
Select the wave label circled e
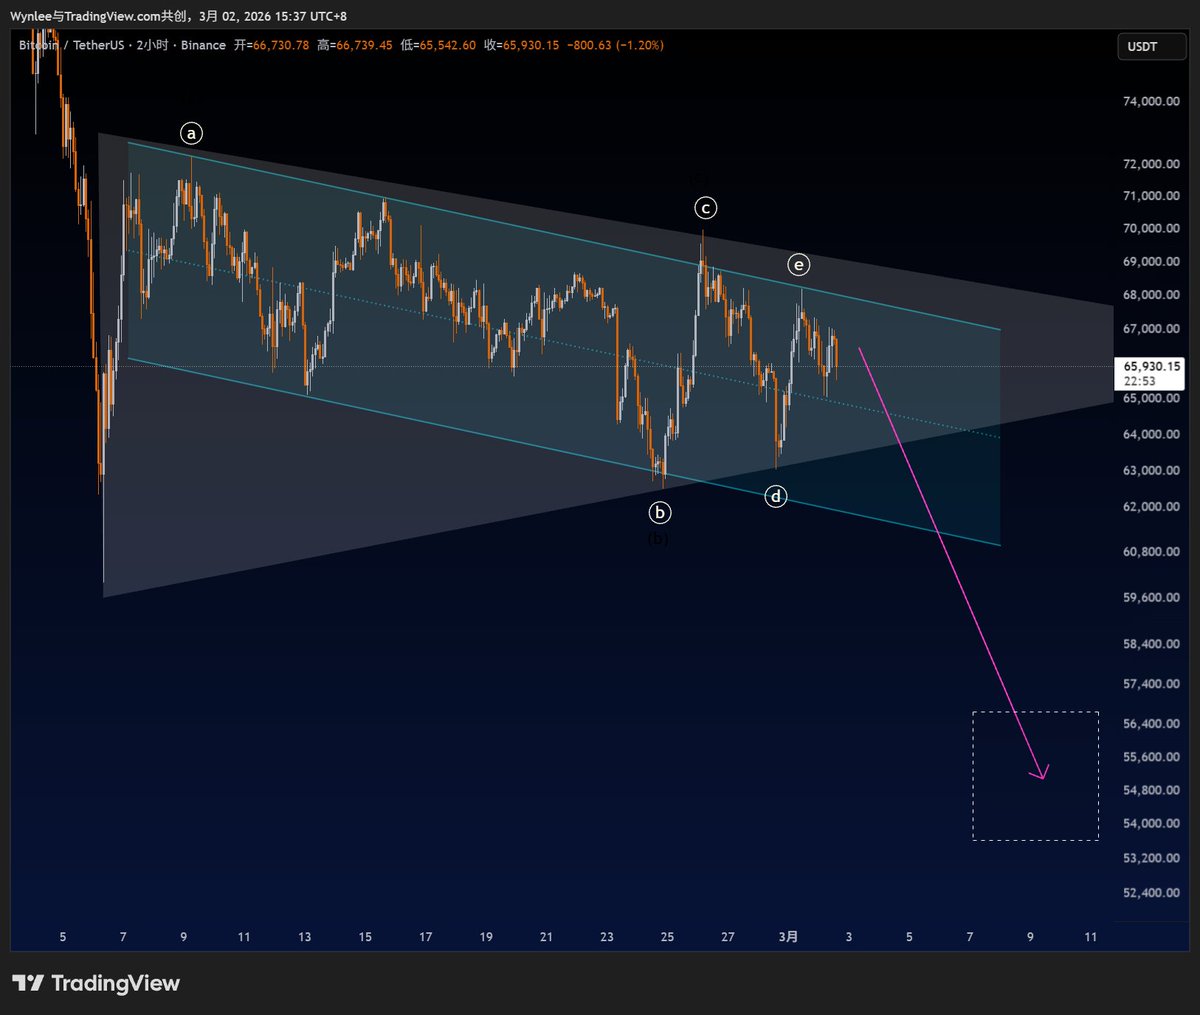[x=798, y=265]
